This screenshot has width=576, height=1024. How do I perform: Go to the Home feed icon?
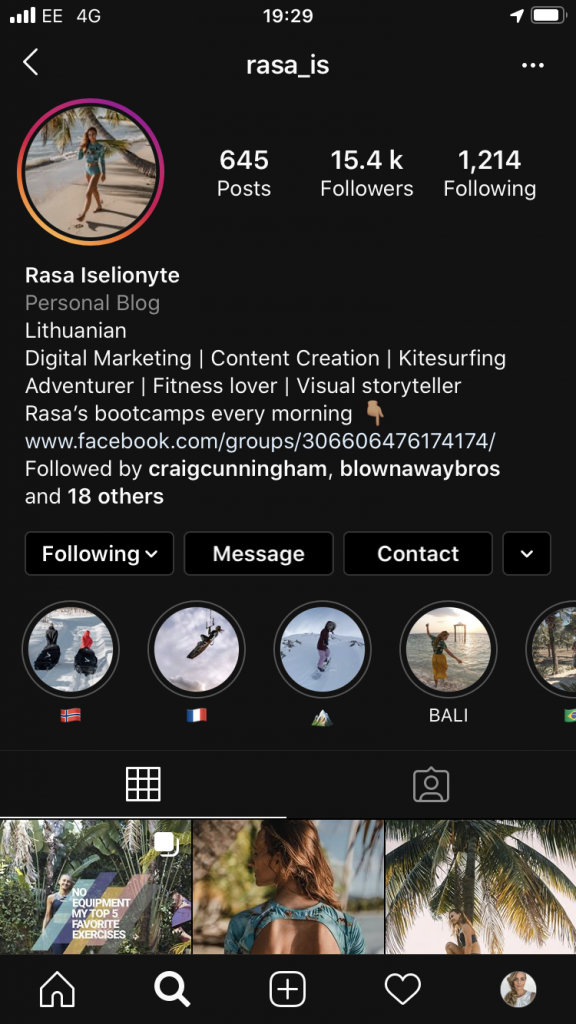(x=57, y=989)
